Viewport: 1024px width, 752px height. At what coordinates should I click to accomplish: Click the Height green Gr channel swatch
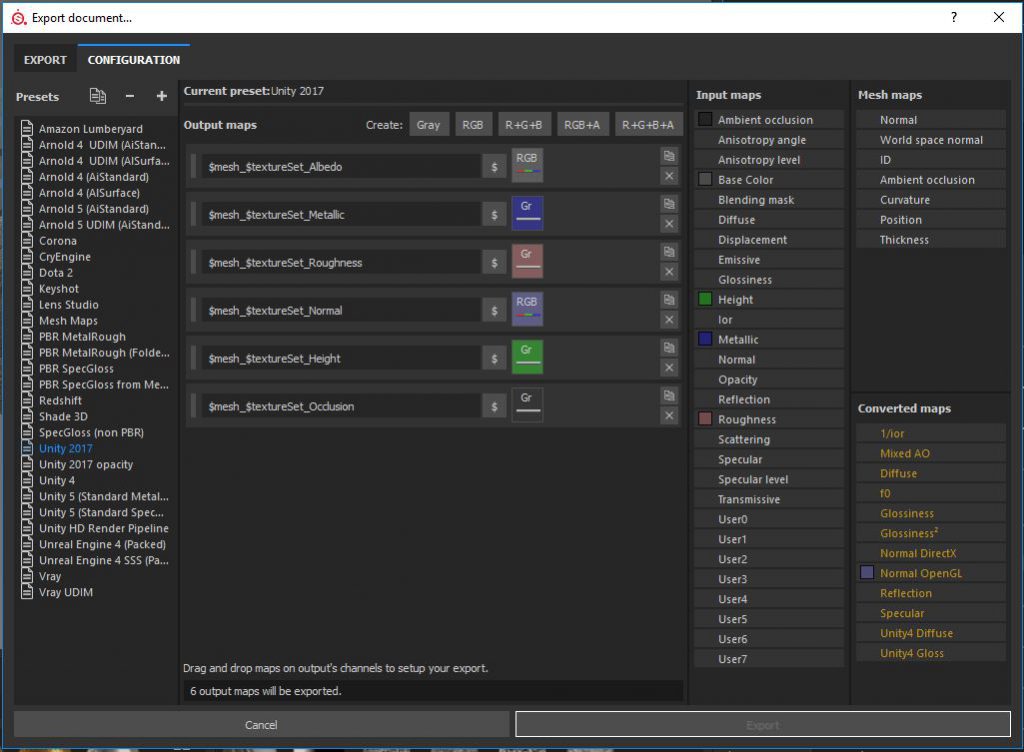(x=527, y=356)
